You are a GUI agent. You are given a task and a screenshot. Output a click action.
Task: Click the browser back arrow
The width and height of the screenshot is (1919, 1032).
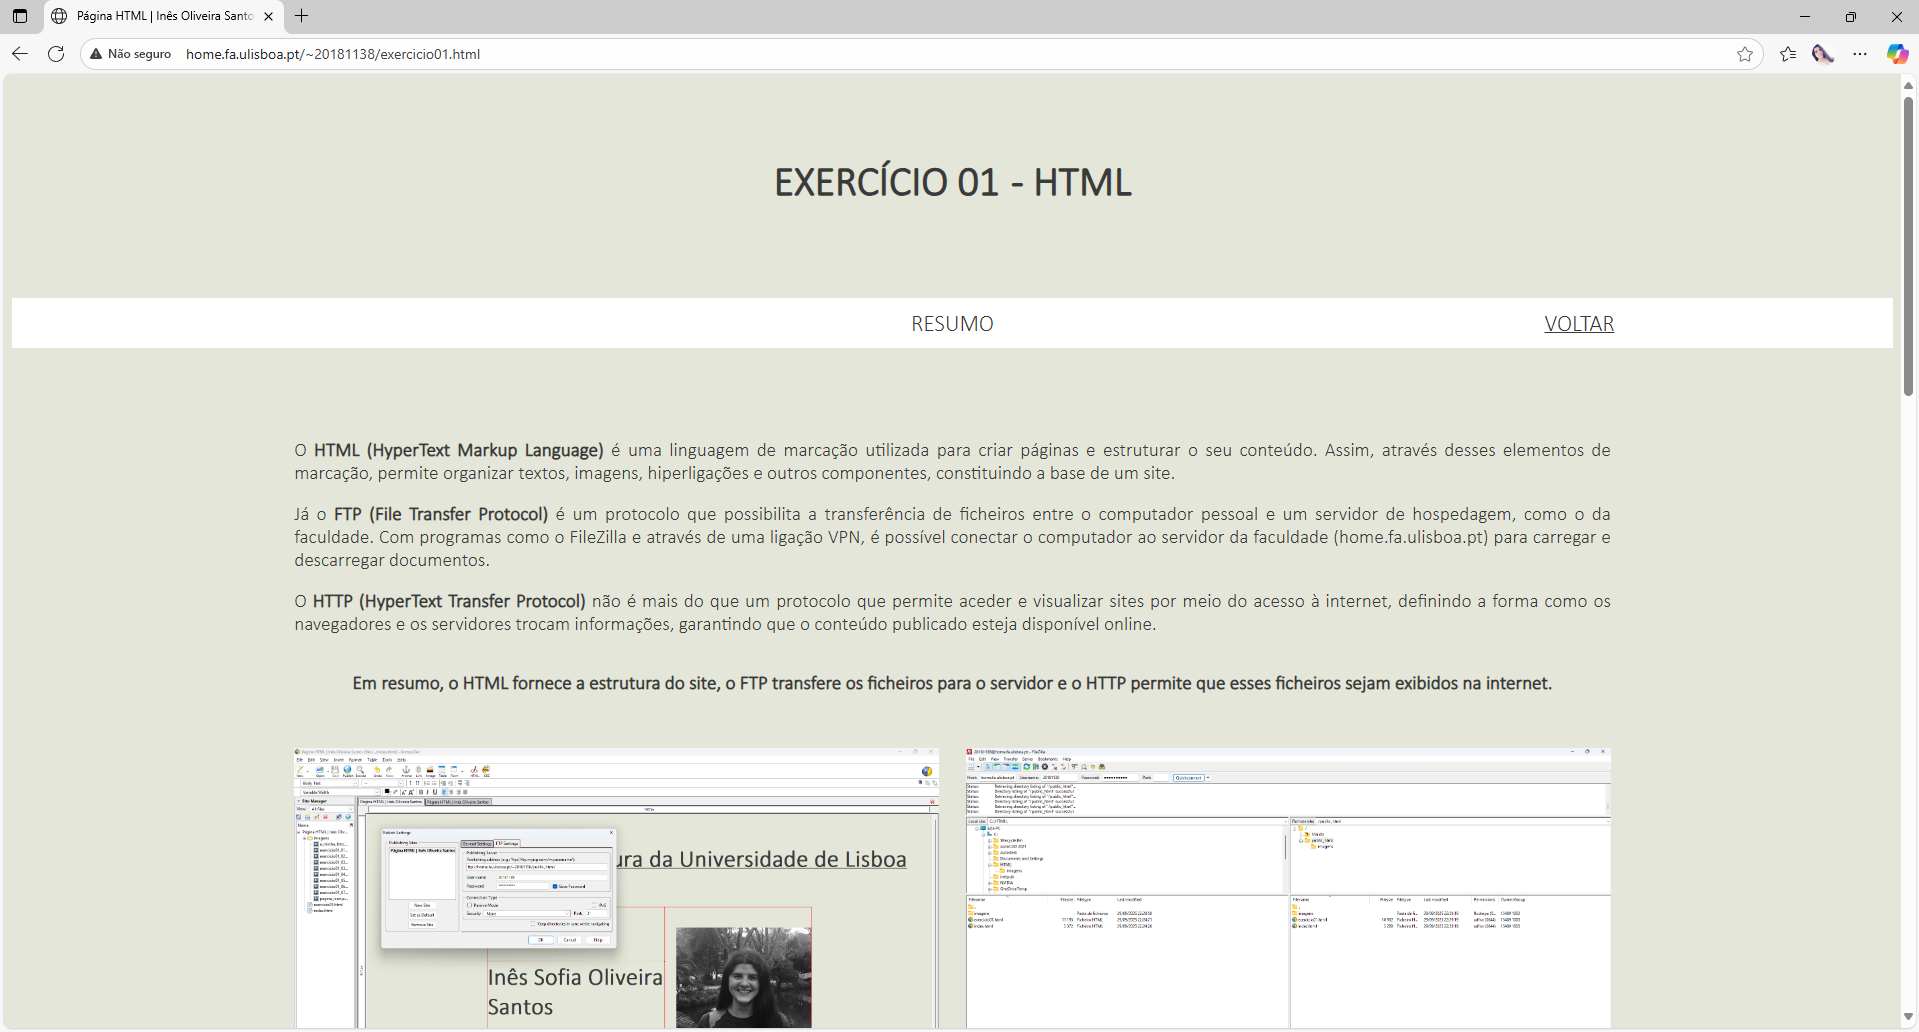point(20,54)
